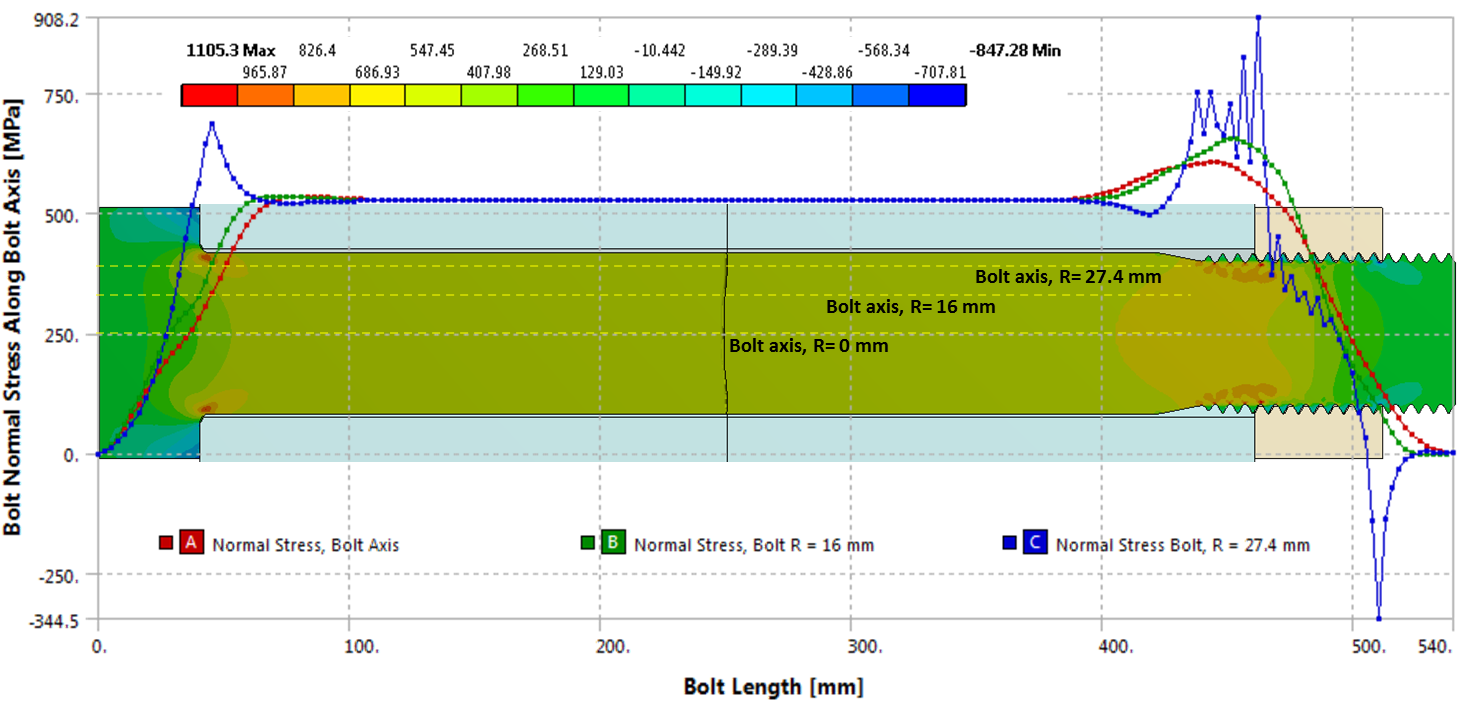Image resolution: width=1459 pixels, height=706 pixels.
Task: Select small green square marker before B
Action: (x=588, y=543)
